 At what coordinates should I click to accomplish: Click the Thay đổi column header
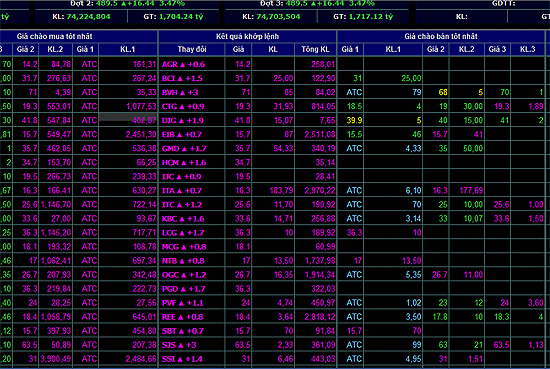(192, 49)
